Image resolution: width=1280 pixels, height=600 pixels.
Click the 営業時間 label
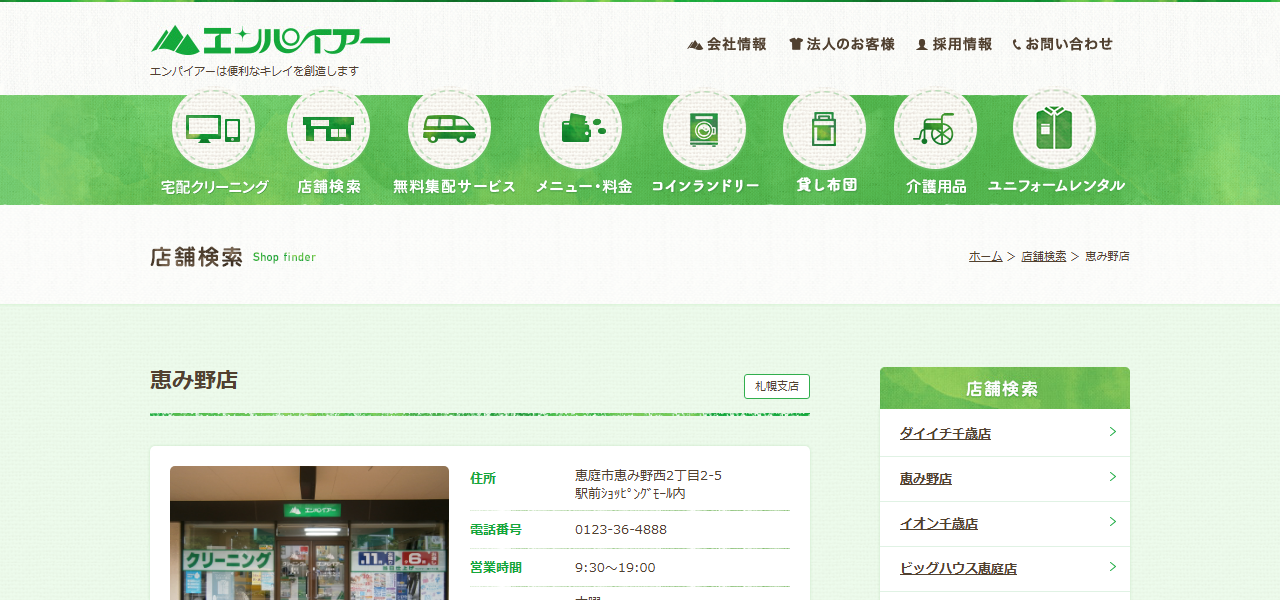point(496,568)
